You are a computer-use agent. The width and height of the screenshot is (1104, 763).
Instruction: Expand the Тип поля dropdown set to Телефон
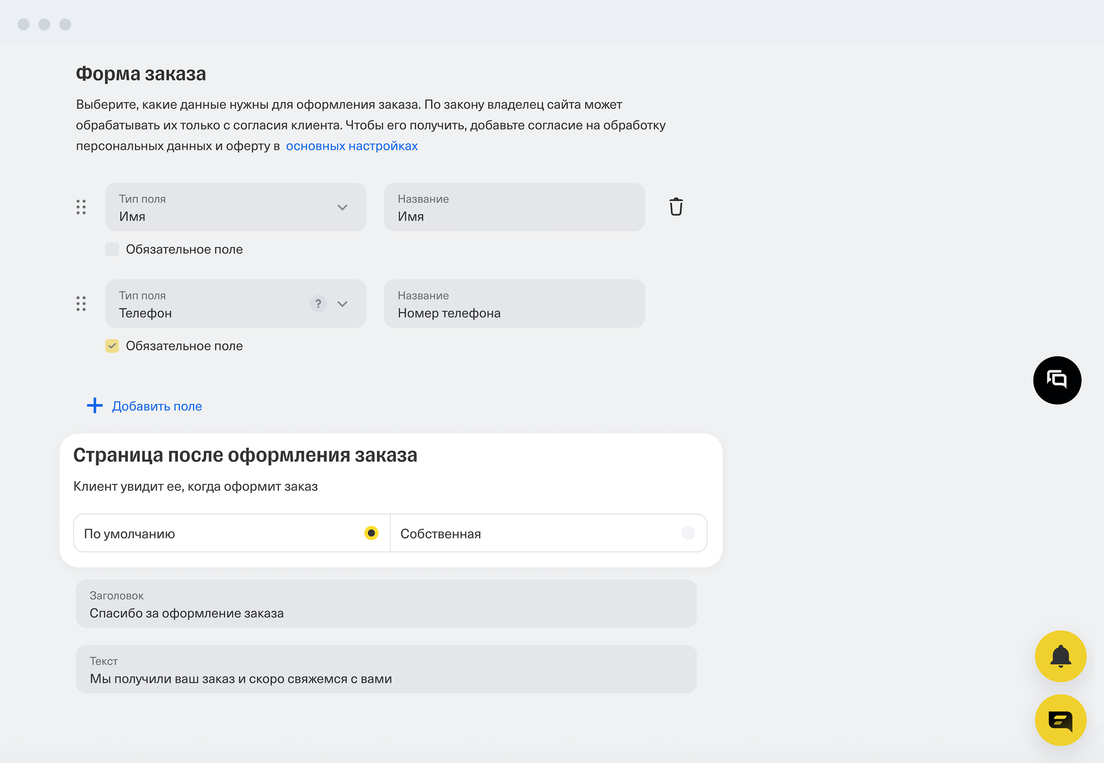click(342, 304)
